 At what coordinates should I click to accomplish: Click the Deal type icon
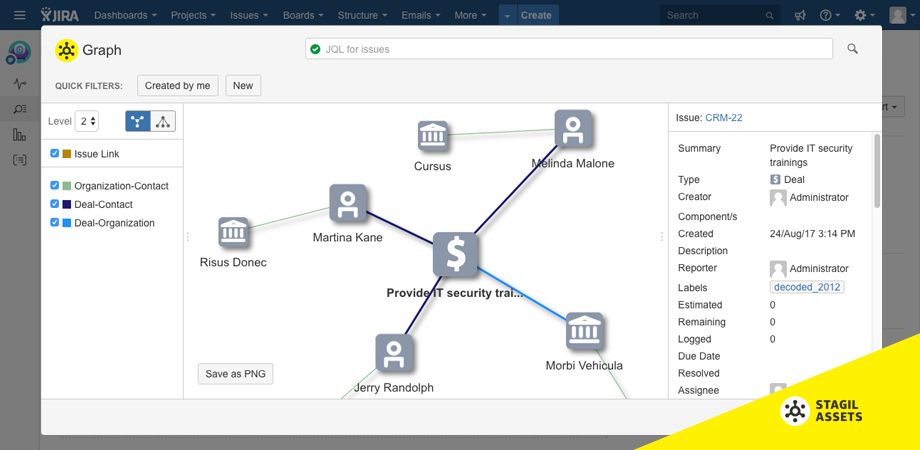(775, 180)
